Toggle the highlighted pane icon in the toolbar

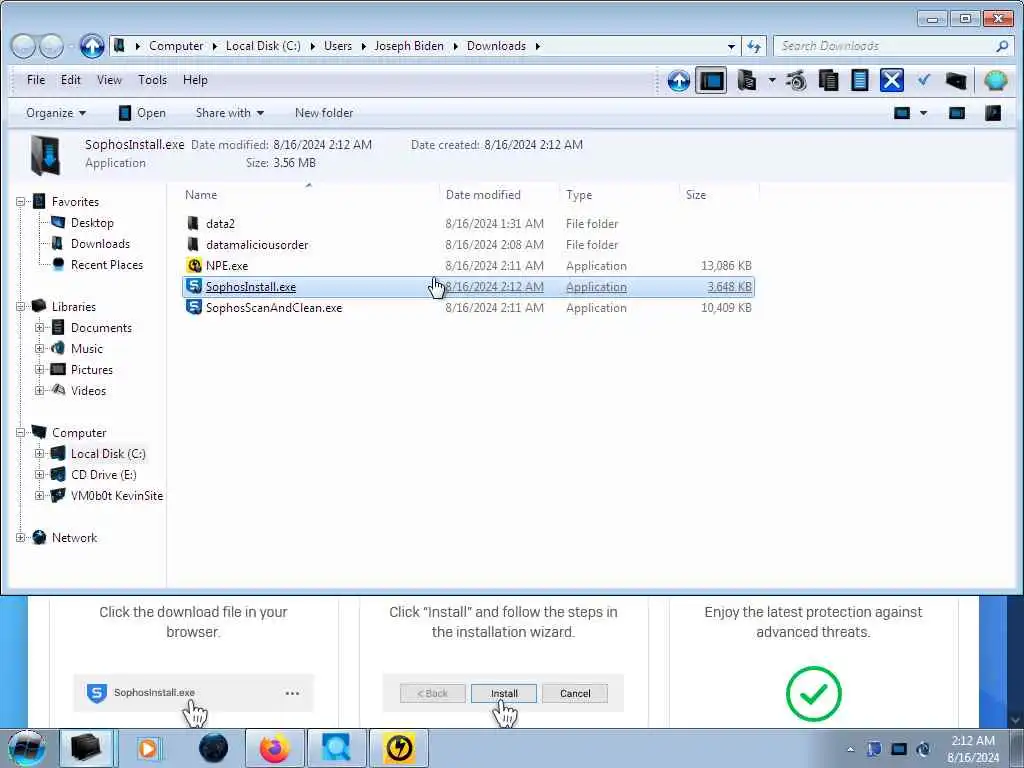coord(711,81)
